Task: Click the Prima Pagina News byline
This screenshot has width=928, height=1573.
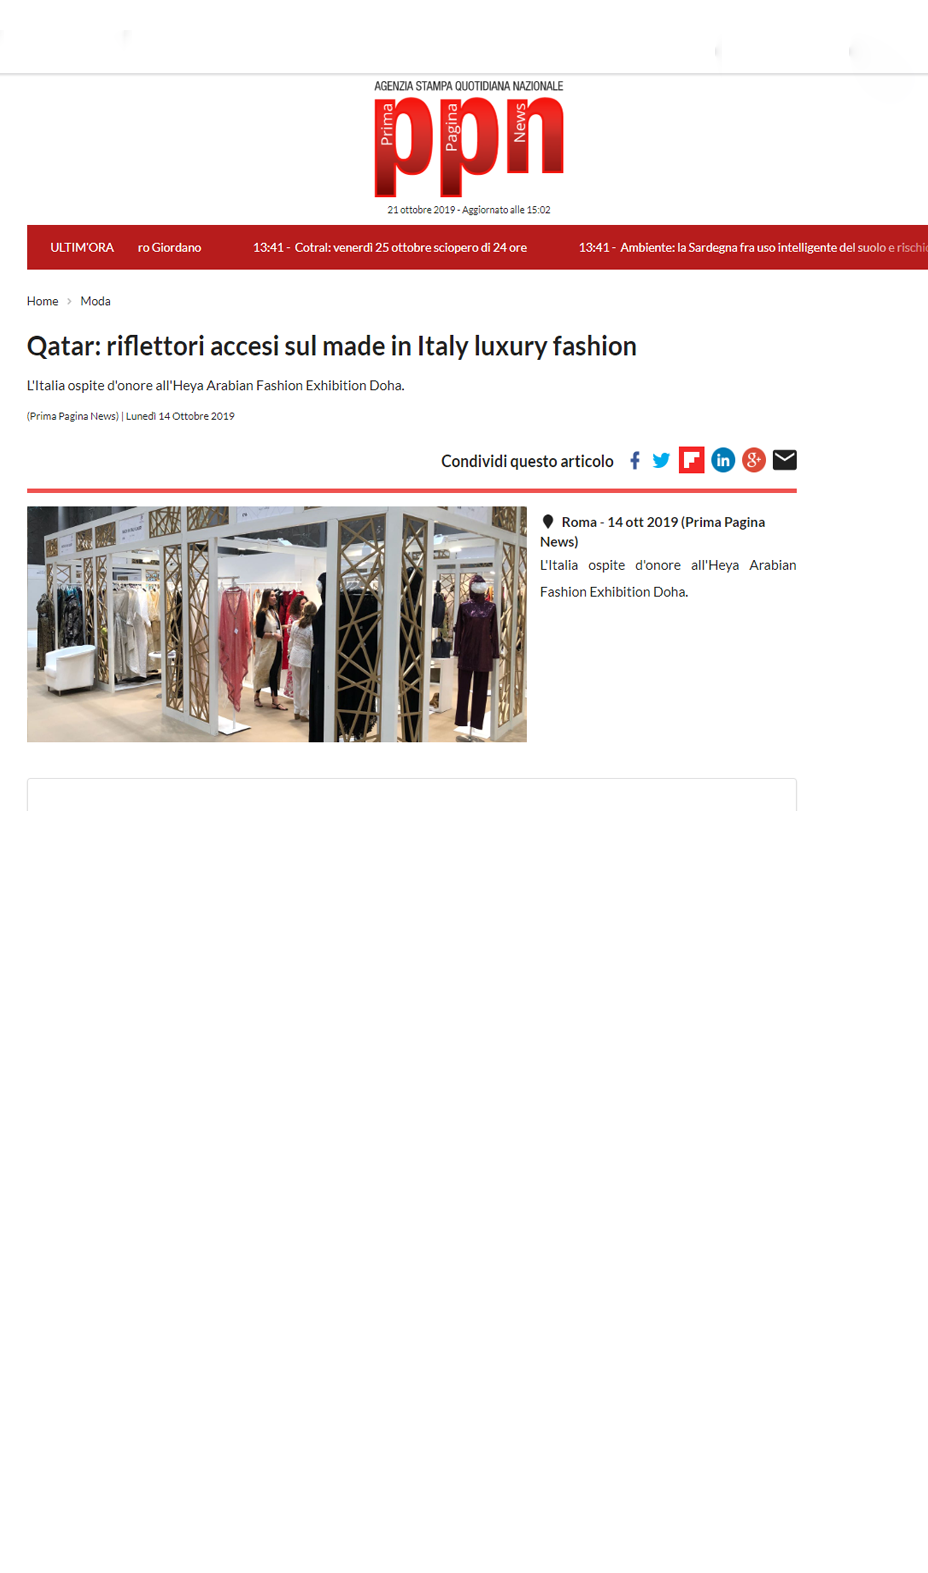Action: click(73, 416)
